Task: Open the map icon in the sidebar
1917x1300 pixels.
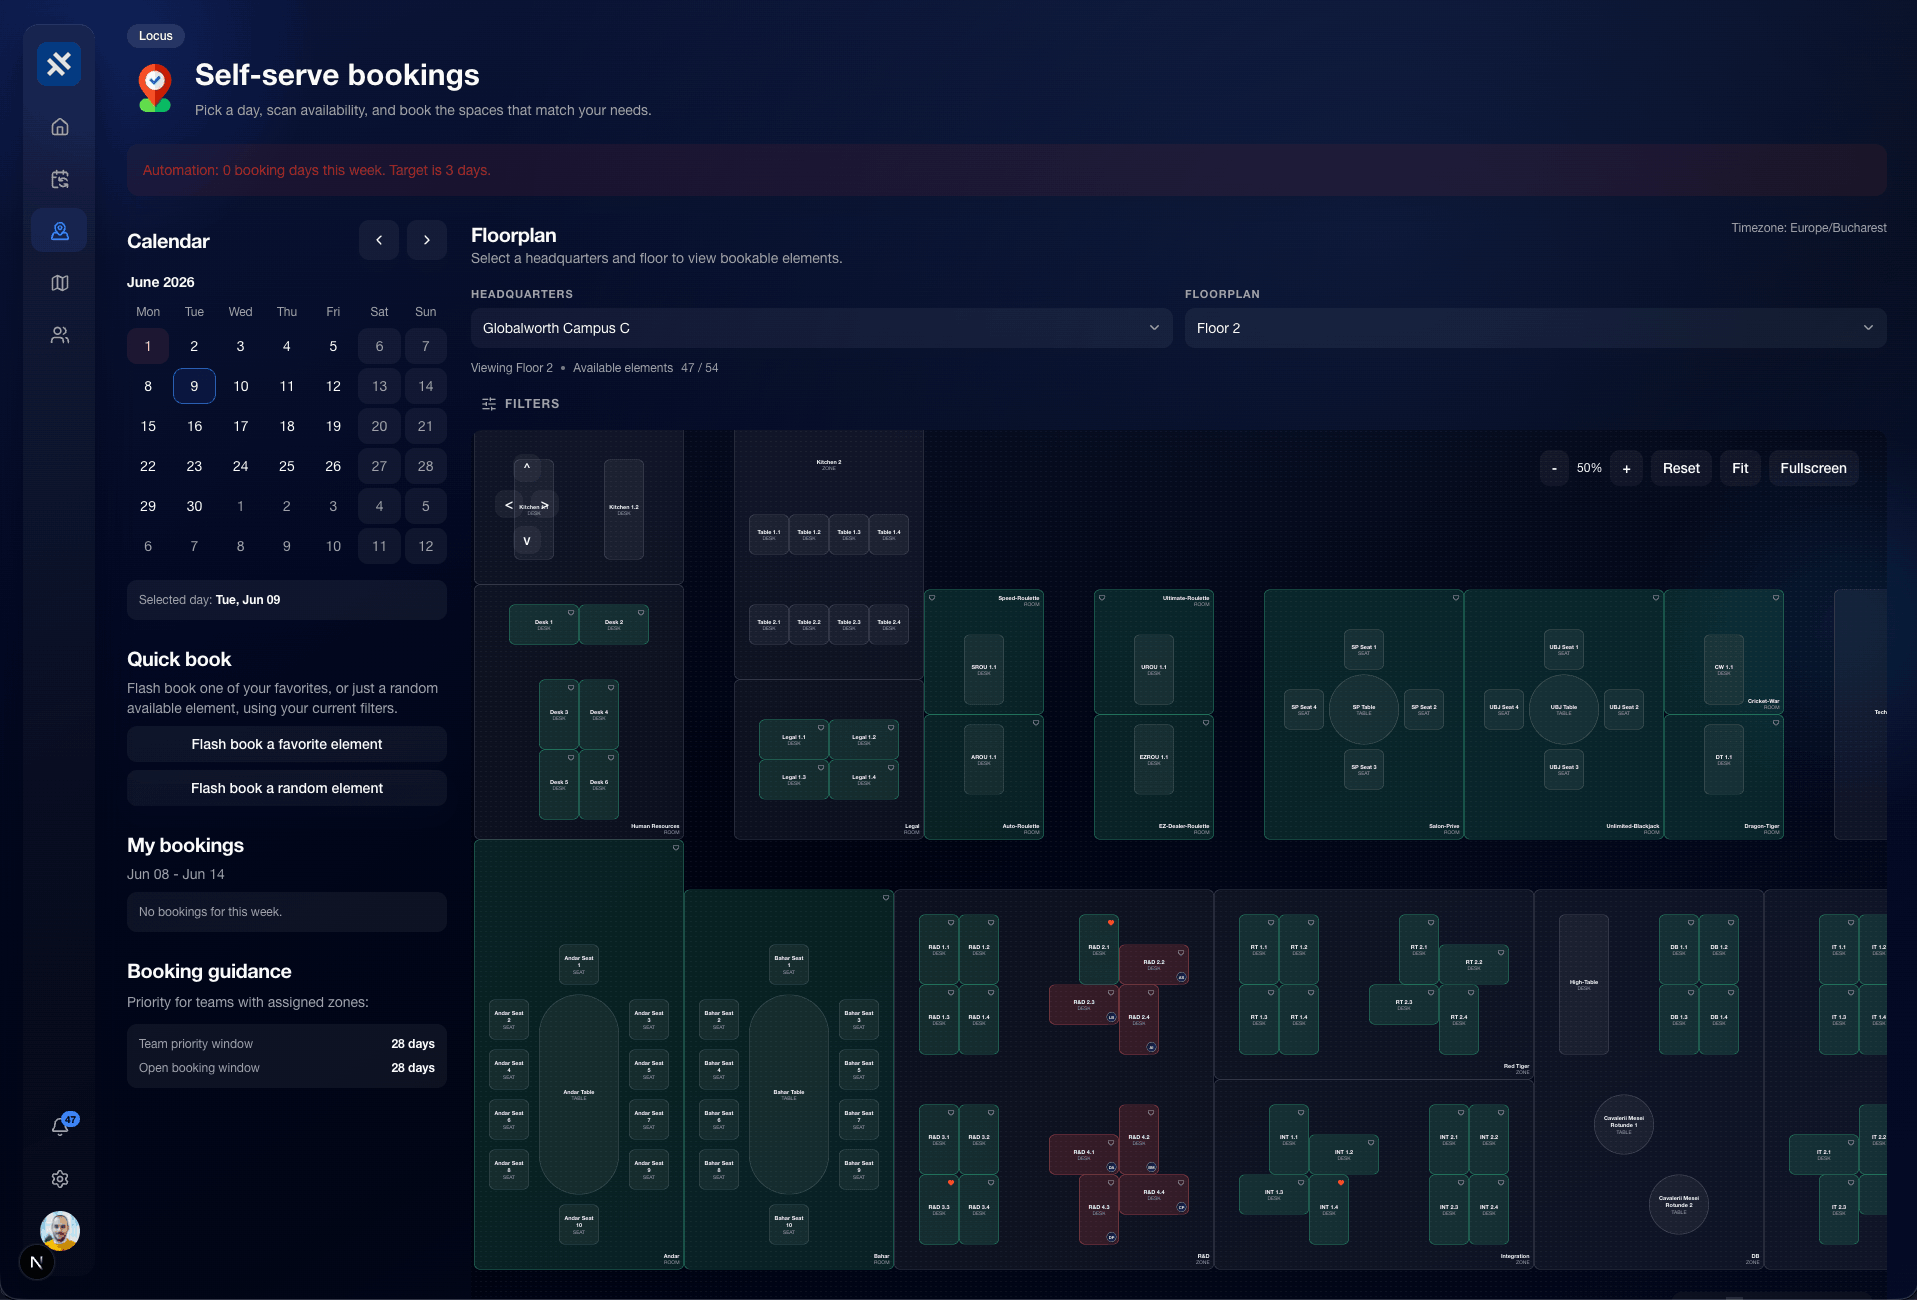Action: (60, 283)
